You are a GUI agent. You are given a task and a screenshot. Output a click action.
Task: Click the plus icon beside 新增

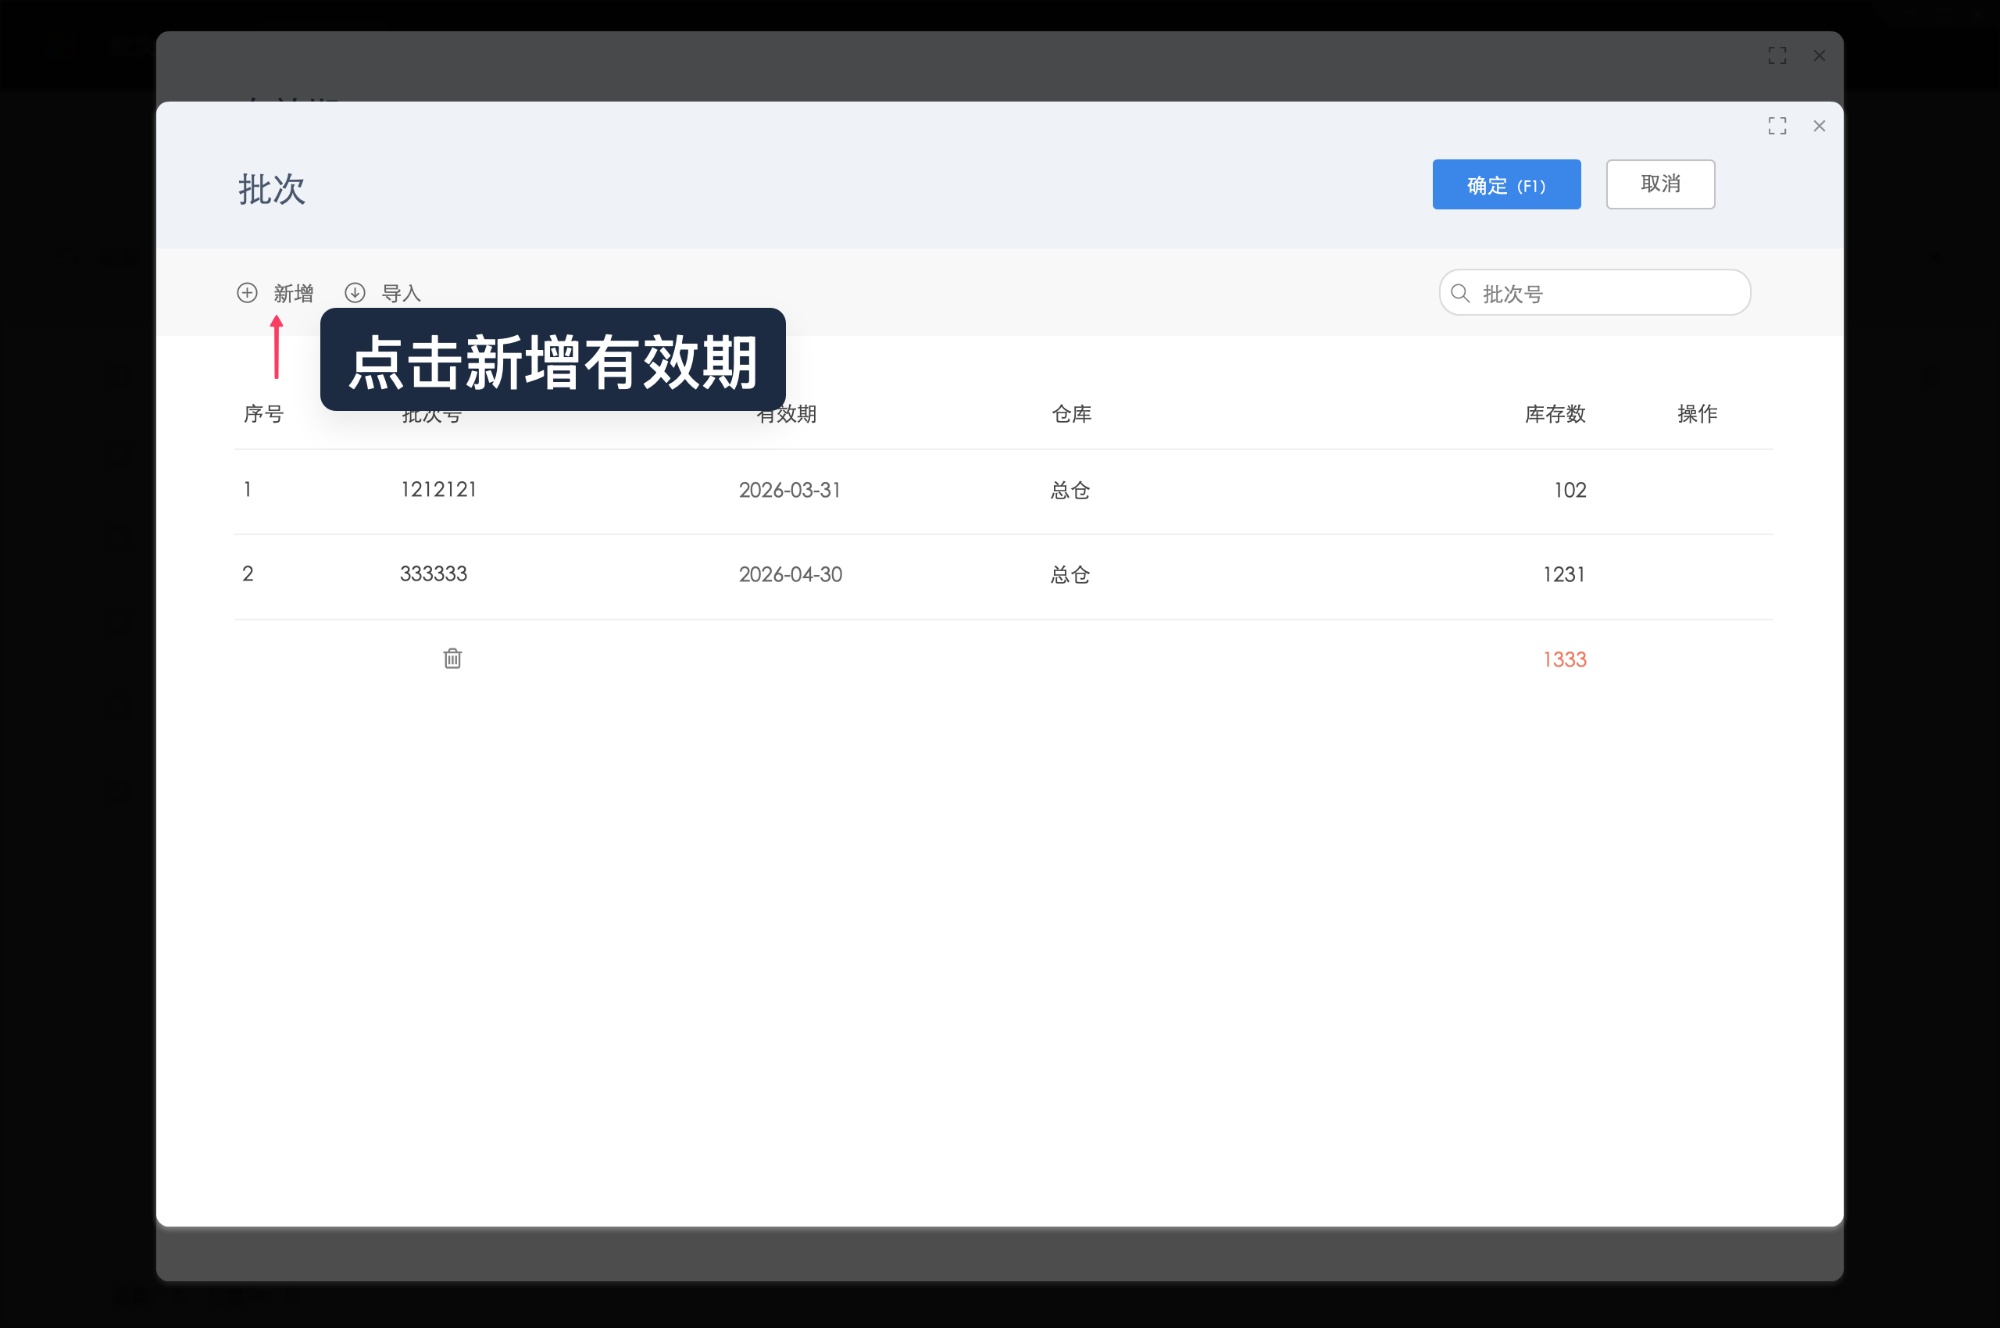coord(246,292)
